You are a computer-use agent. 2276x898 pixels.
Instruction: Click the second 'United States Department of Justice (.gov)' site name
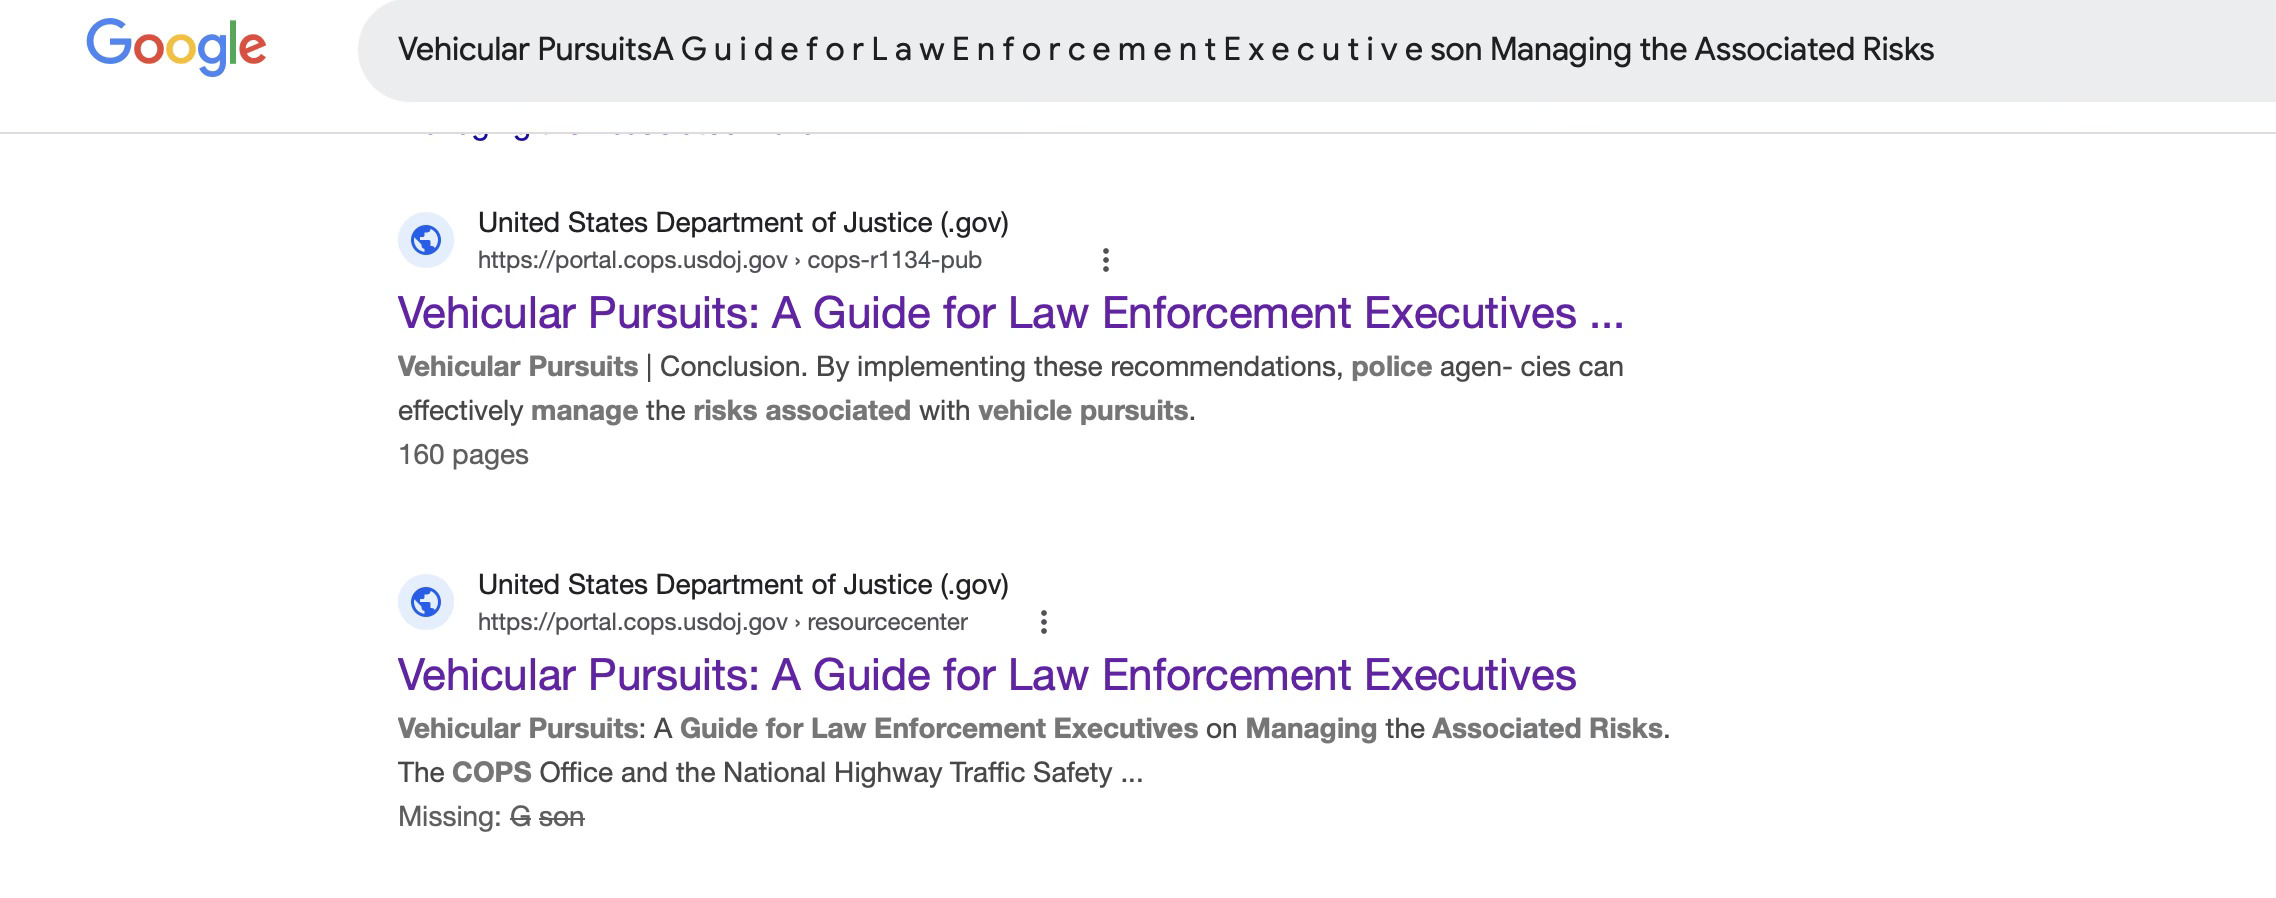click(743, 584)
